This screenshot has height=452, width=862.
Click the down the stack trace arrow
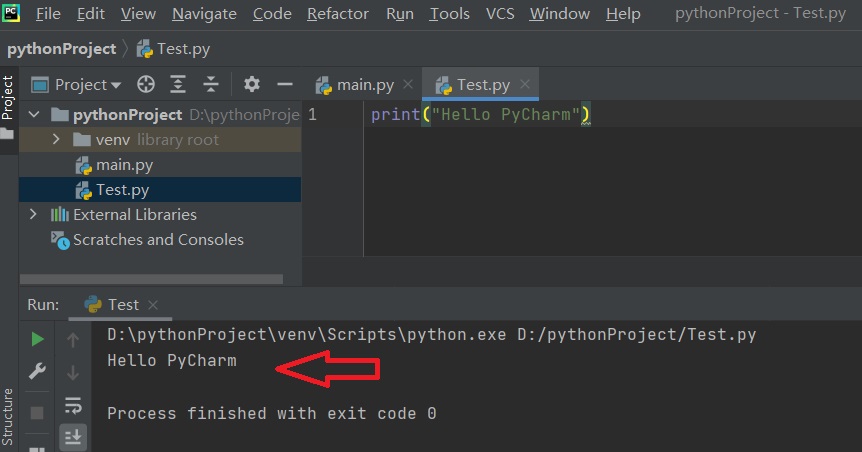(x=73, y=373)
